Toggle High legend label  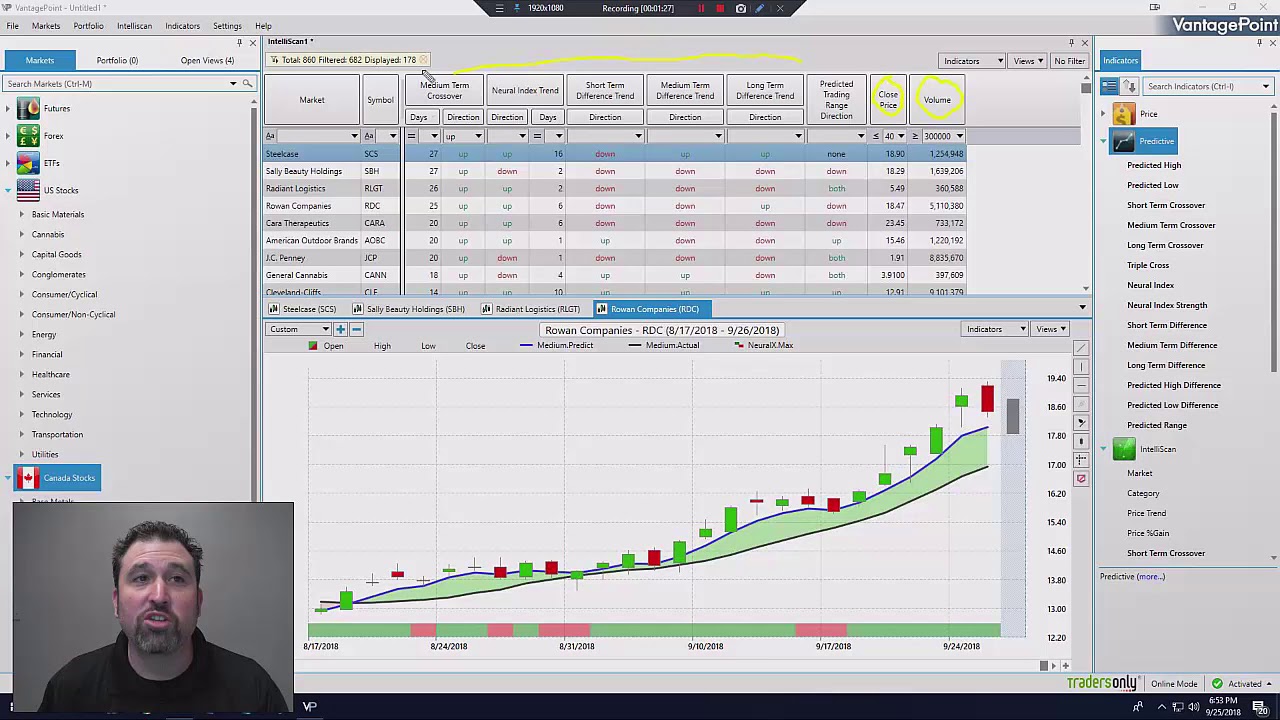[x=382, y=346]
